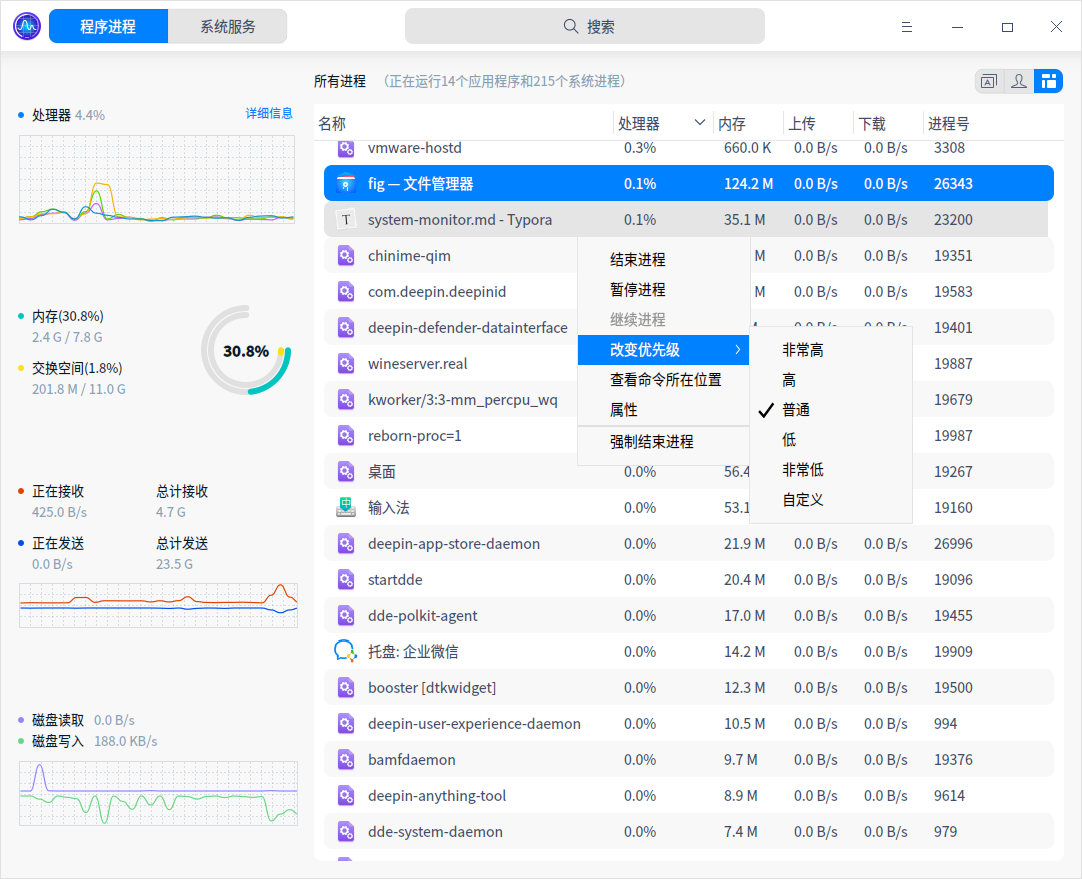
Task: Click the fig file manager icon
Action: coord(346,184)
